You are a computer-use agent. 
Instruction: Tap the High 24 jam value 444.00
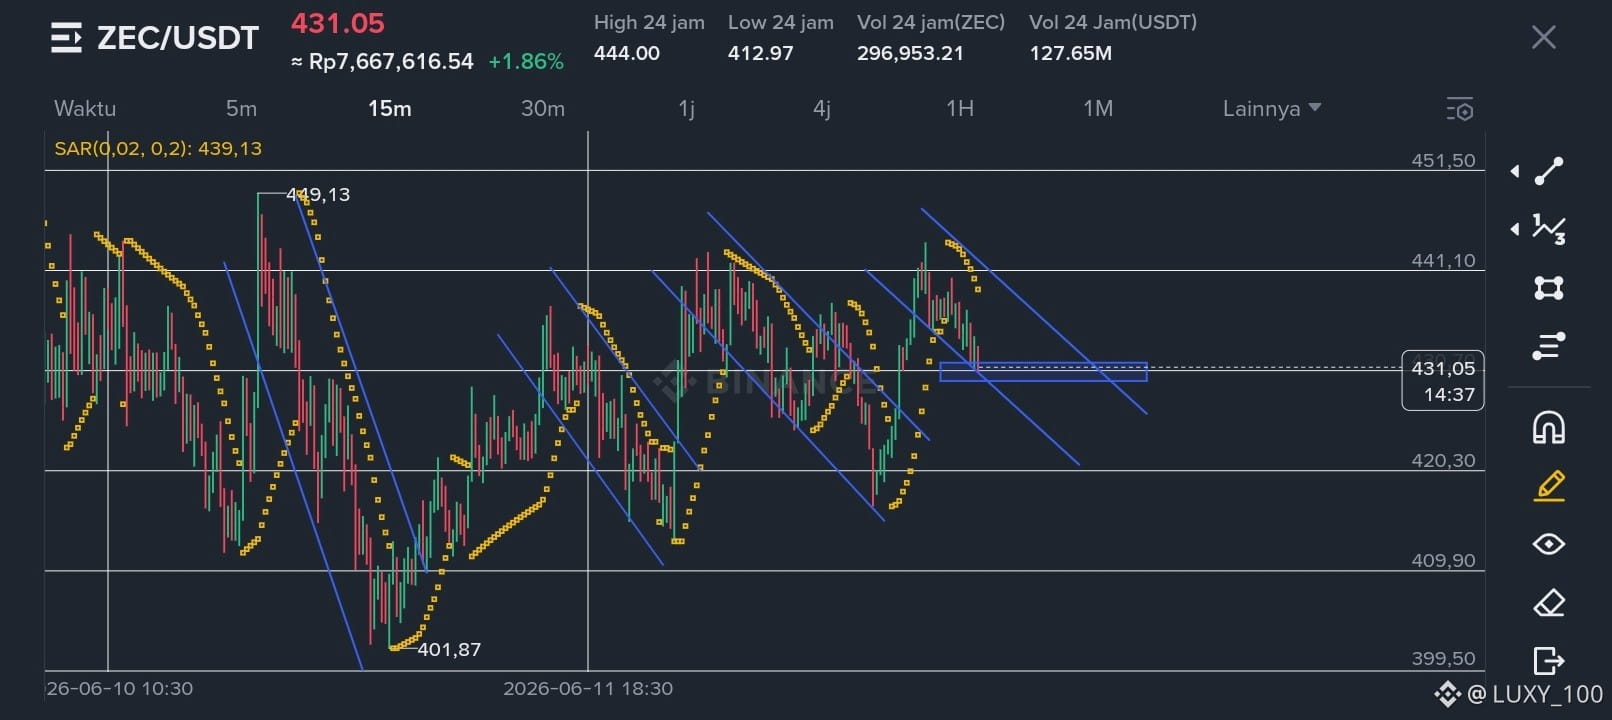pos(627,53)
